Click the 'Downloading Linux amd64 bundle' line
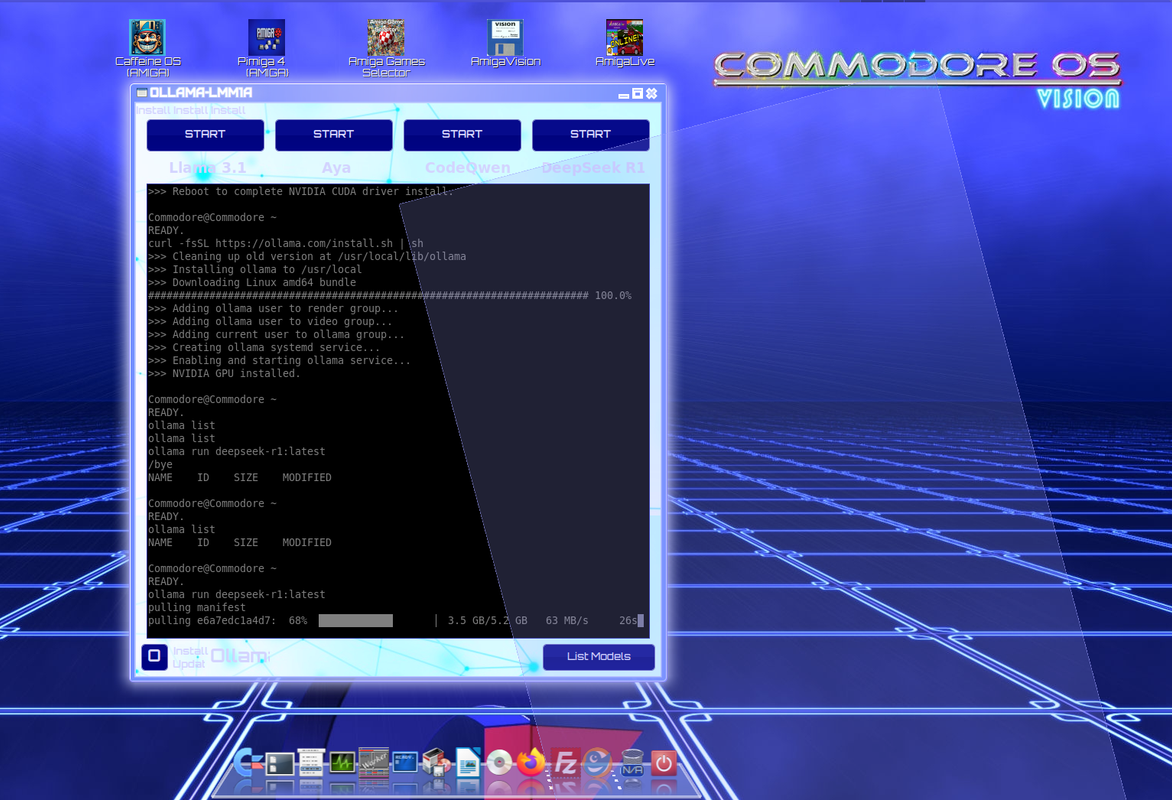This screenshot has height=800, width=1172. (252, 283)
